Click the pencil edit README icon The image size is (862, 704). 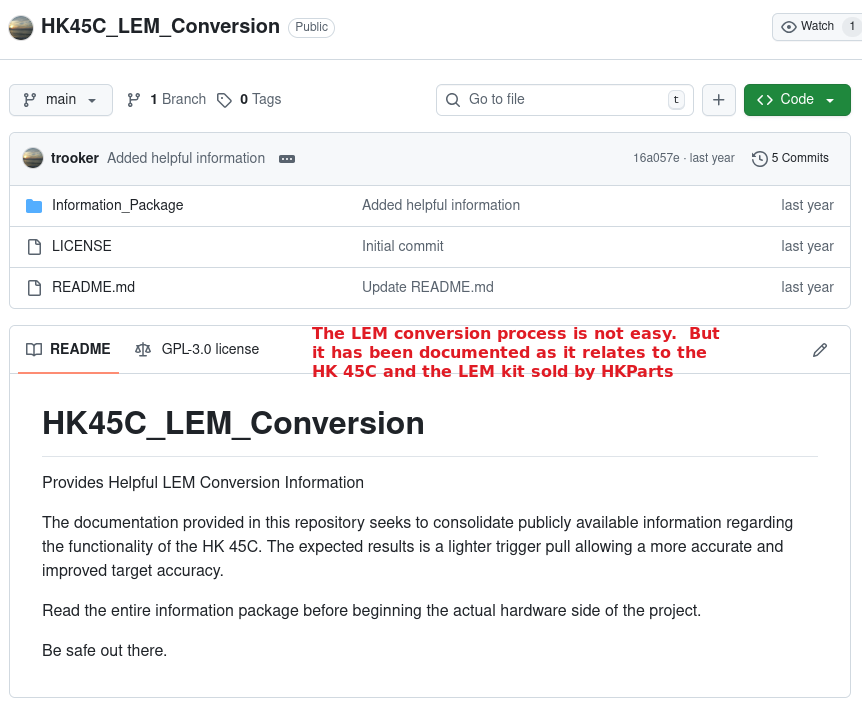pyautogui.click(x=820, y=349)
